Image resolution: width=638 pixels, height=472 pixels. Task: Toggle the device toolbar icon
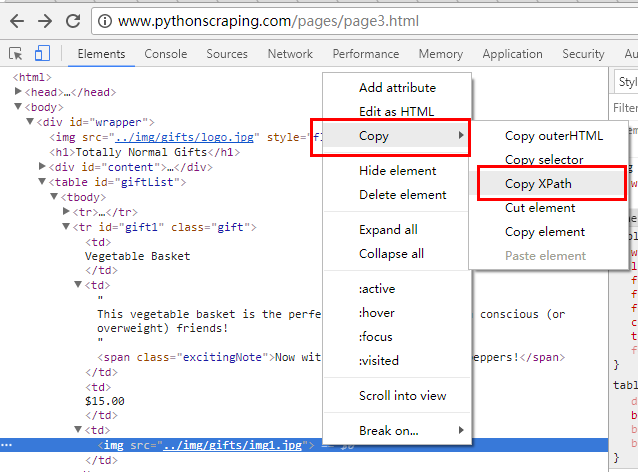tap(42, 53)
